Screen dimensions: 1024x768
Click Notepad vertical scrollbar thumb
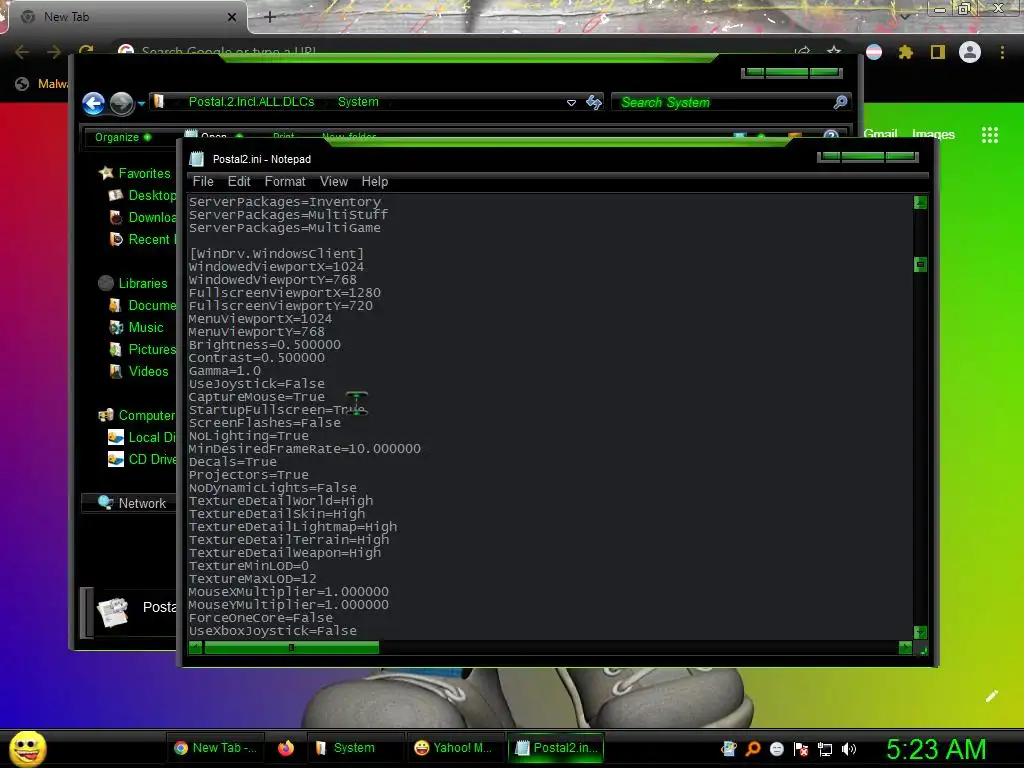[920, 264]
